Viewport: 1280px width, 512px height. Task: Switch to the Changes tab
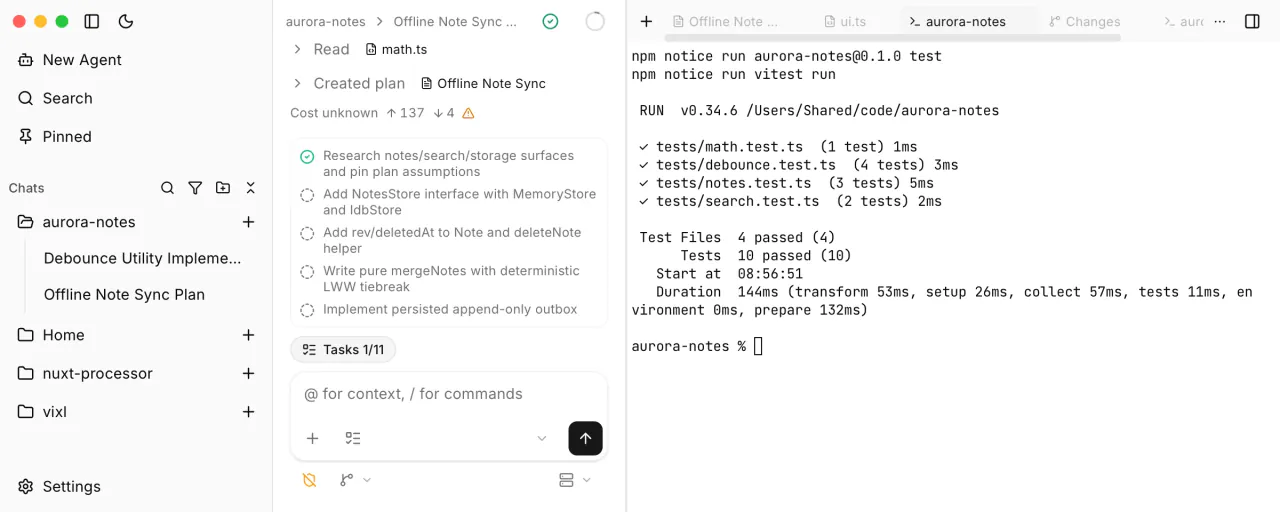click(x=1085, y=21)
